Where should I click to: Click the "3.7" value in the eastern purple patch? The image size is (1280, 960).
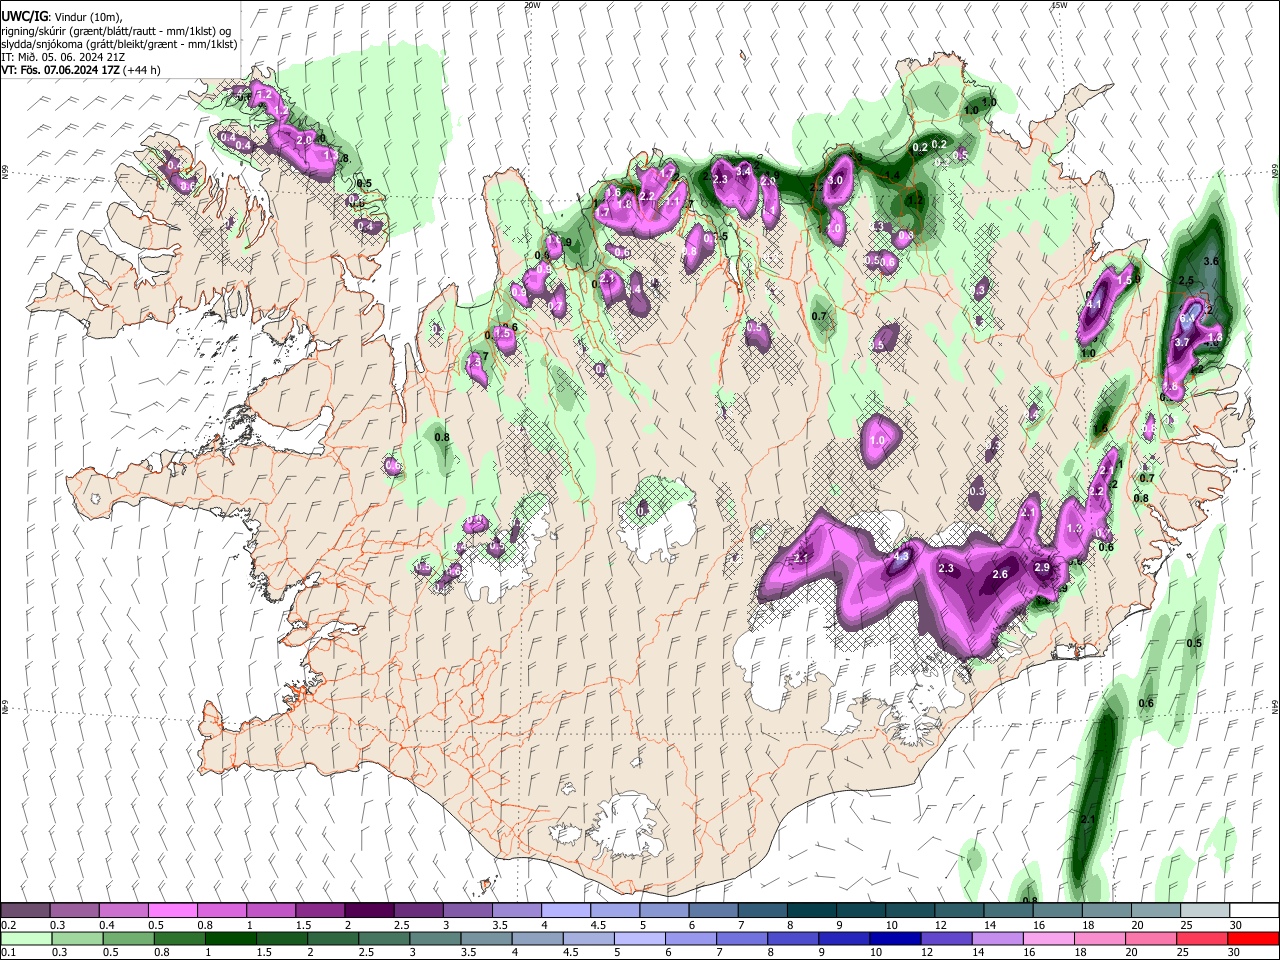click(x=1181, y=342)
